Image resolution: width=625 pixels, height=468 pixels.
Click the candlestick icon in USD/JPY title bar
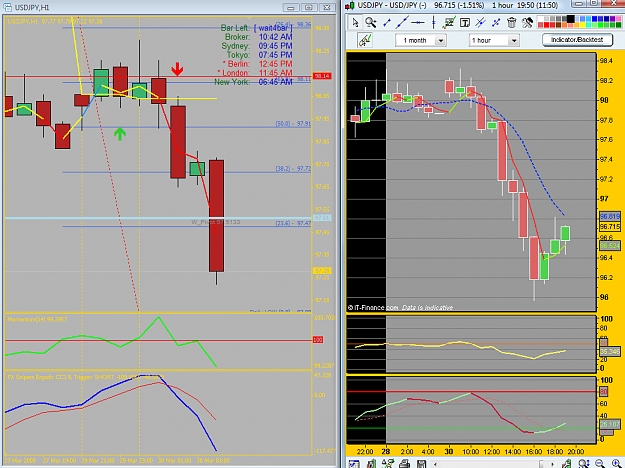[350, 6]
